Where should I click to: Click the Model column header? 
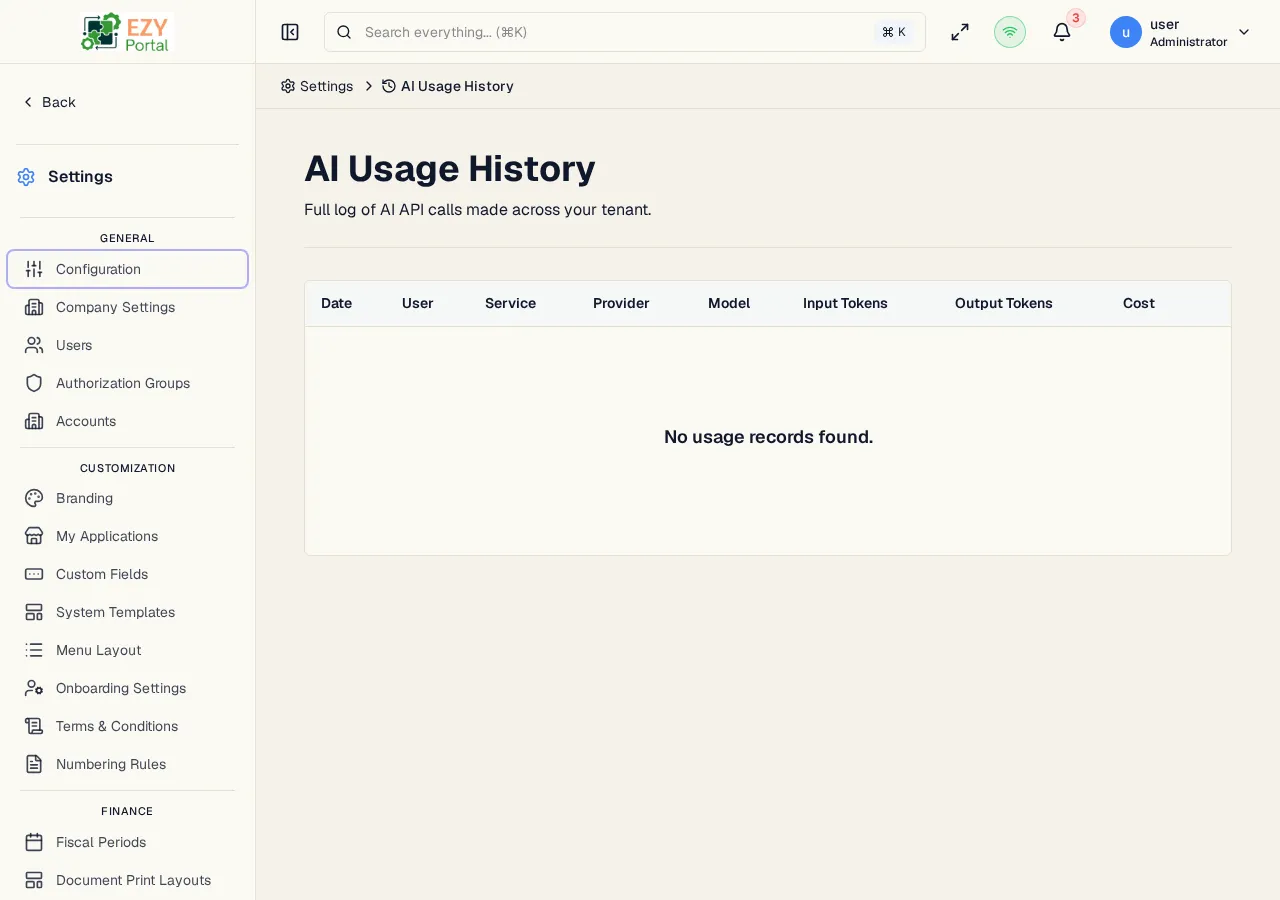coord(729,303)
